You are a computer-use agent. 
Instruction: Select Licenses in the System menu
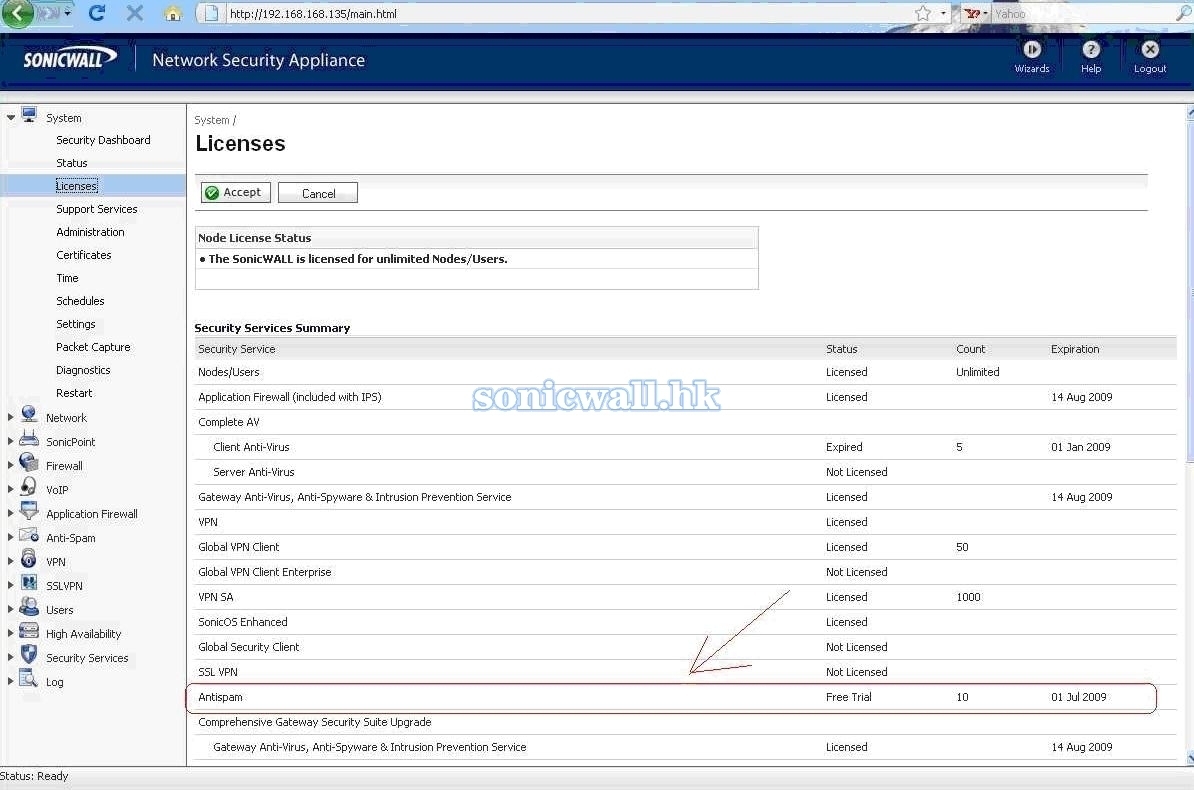pos(76,186)
